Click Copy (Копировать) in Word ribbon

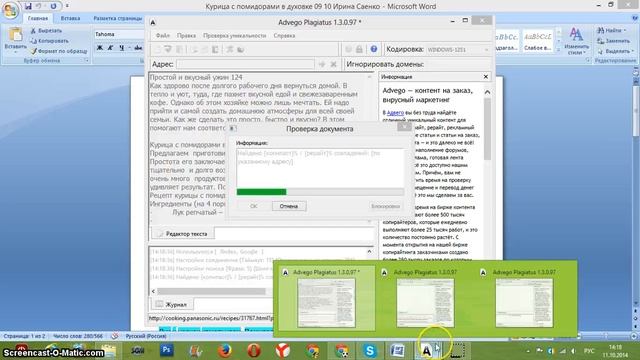tap(49, 41)
